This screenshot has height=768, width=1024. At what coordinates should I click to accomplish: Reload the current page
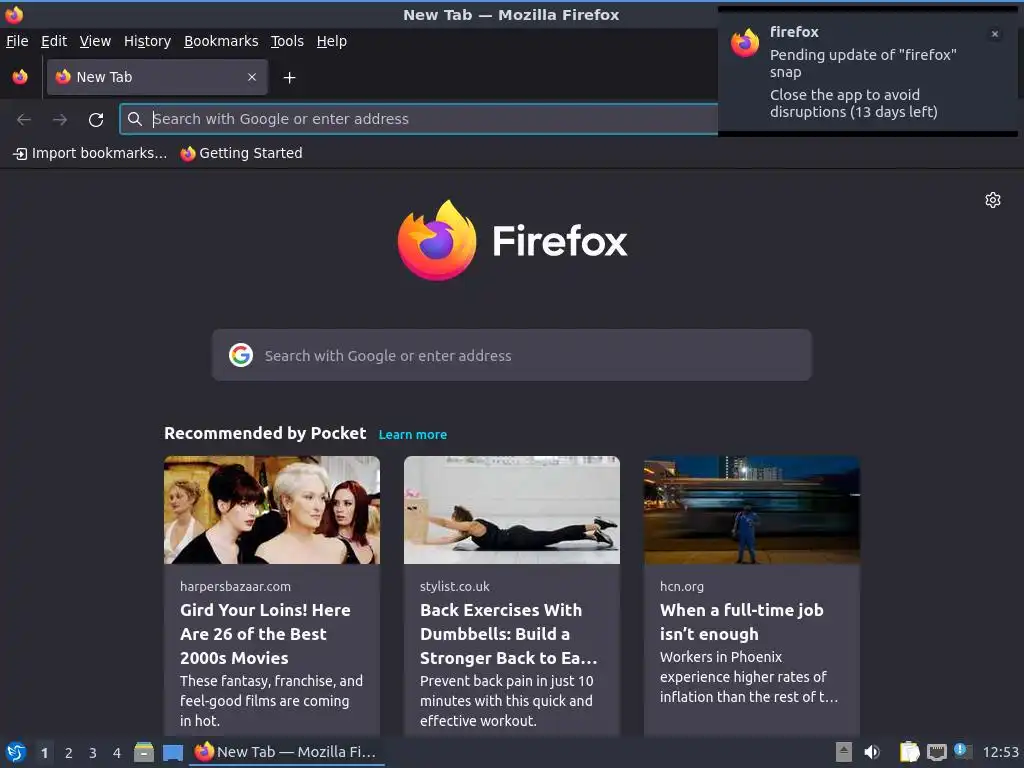pyautogui.click(x=96, y=120)
